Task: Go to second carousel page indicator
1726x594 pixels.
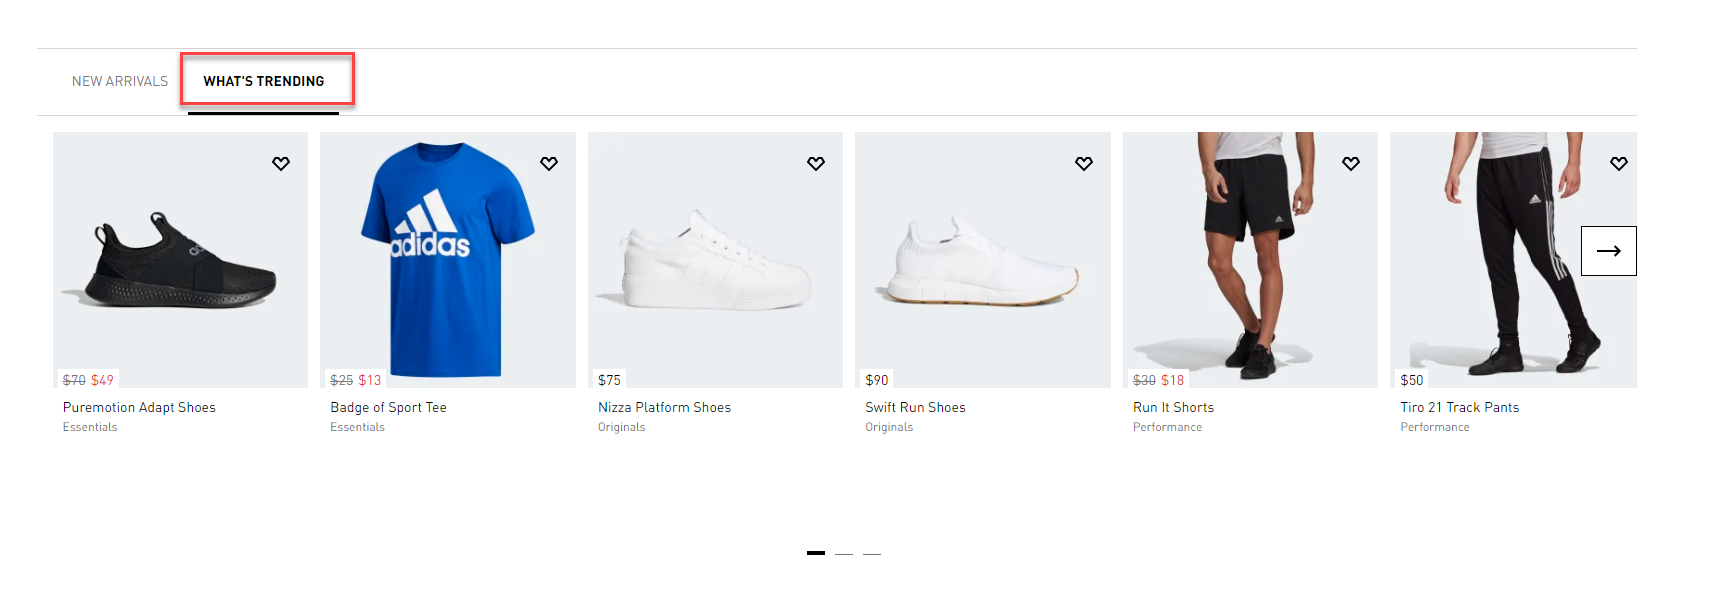Action: (844, 553)
